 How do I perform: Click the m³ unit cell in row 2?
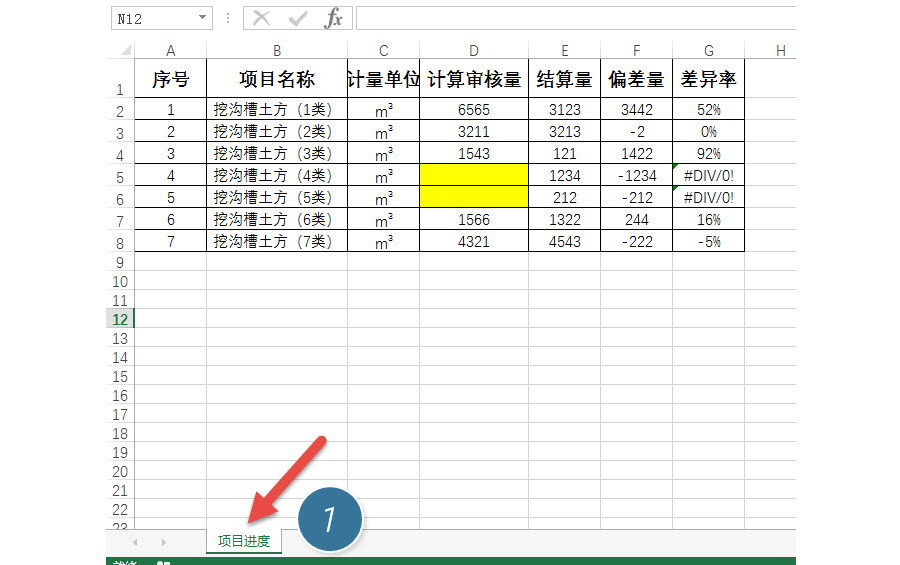pyautogui.click(x=383, y=109)
